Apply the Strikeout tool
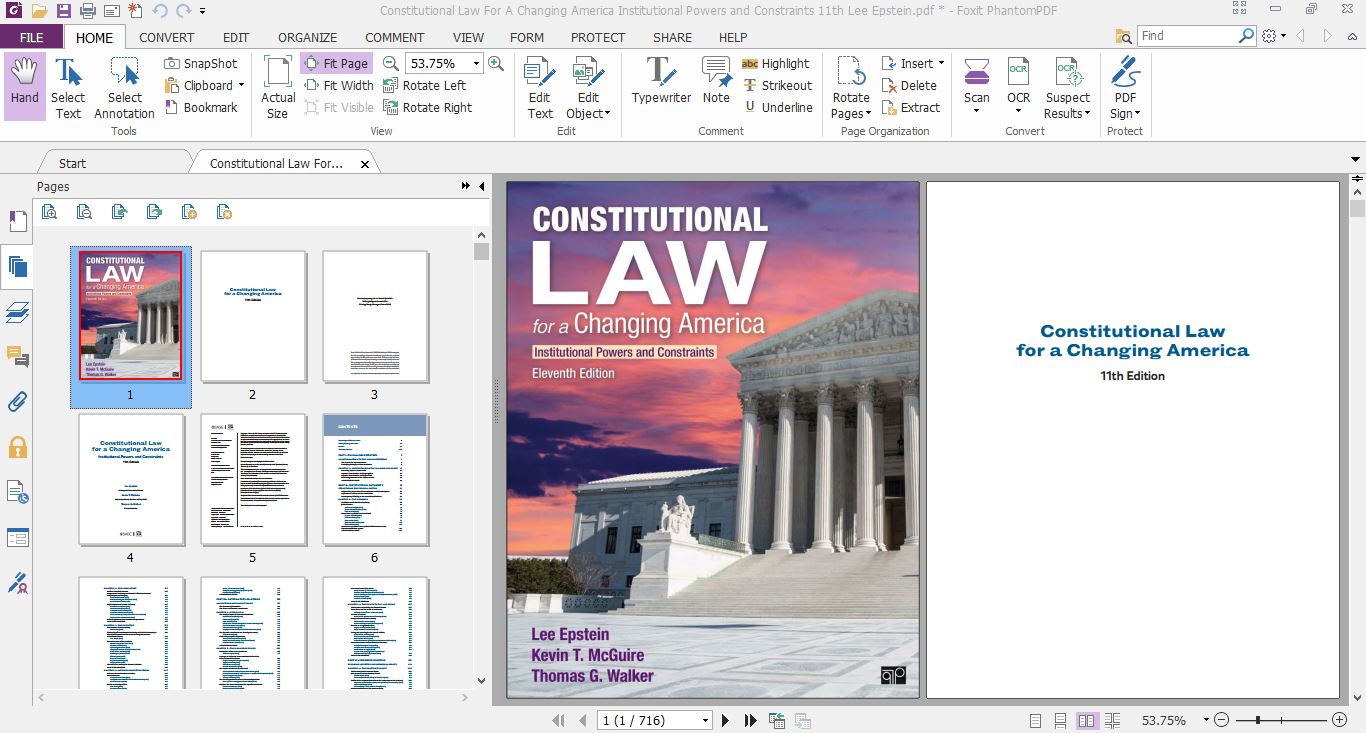 [x=777, y=85]
